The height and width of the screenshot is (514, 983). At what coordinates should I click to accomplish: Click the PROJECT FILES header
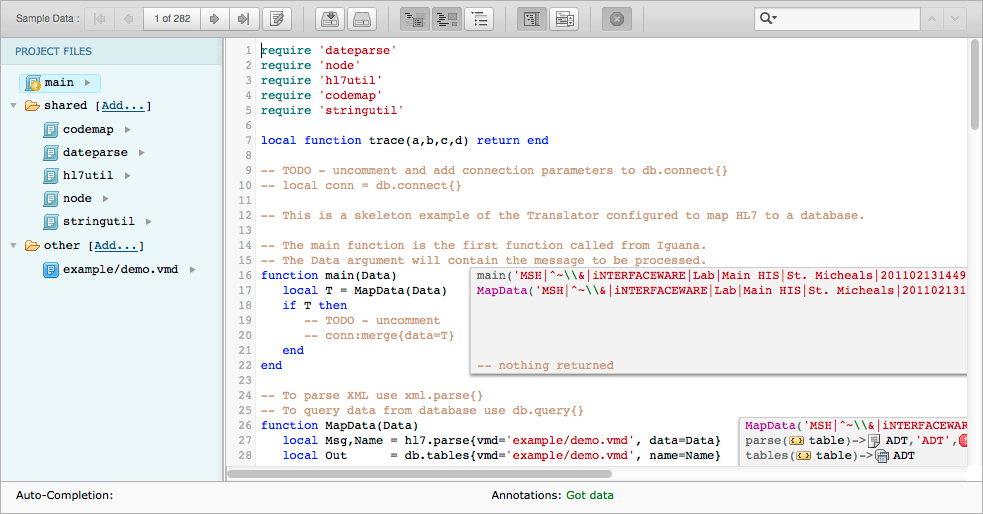(x=53, y=51)
